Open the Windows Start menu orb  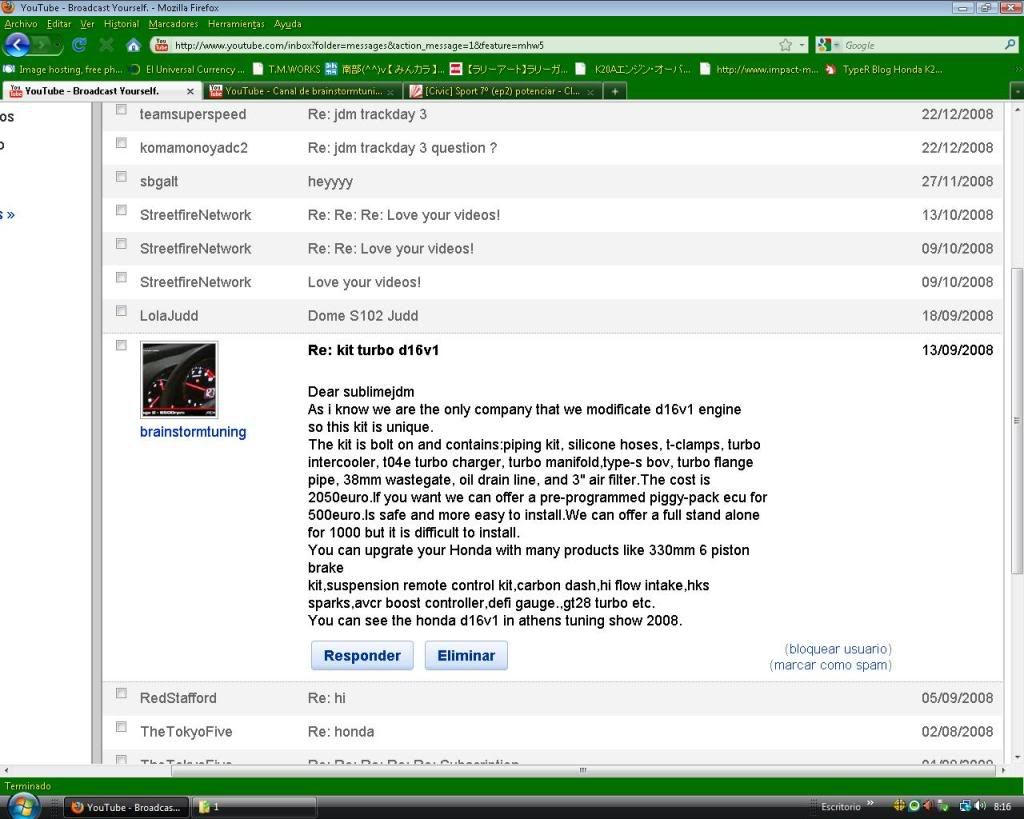click(22, 806)
